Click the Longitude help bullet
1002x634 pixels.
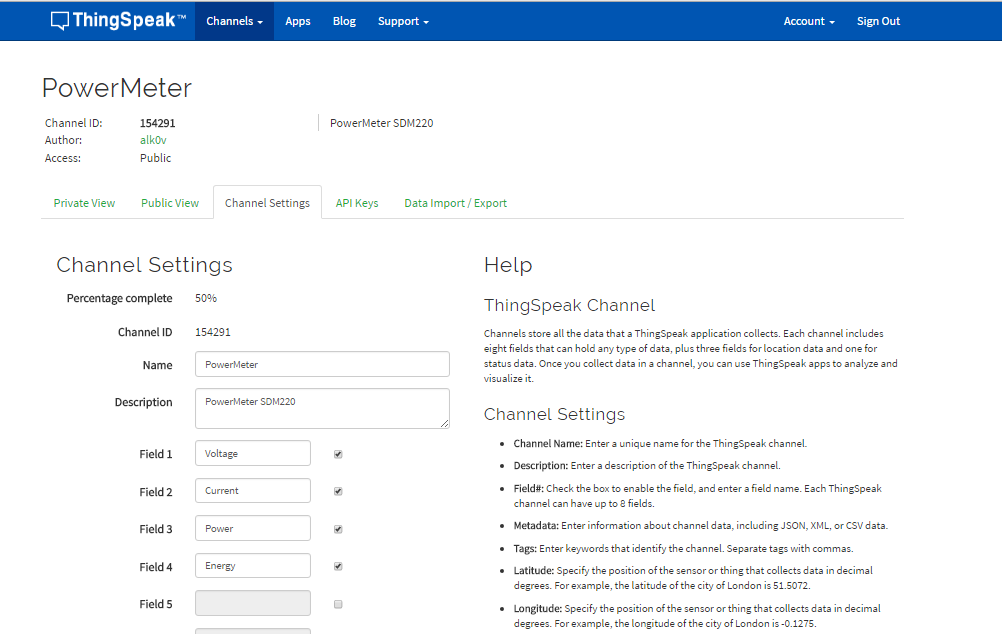pyautogui.click(x=697, y=616)
